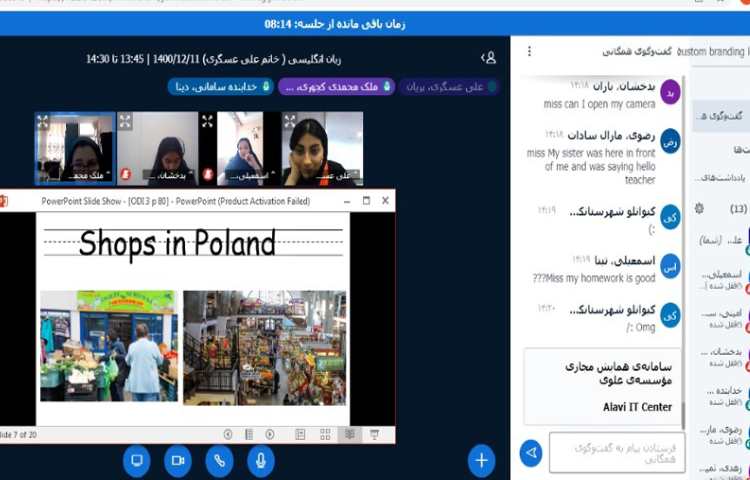Click the phone audio call button
Viewport: 750px width, 480px height.
(219, 460)
